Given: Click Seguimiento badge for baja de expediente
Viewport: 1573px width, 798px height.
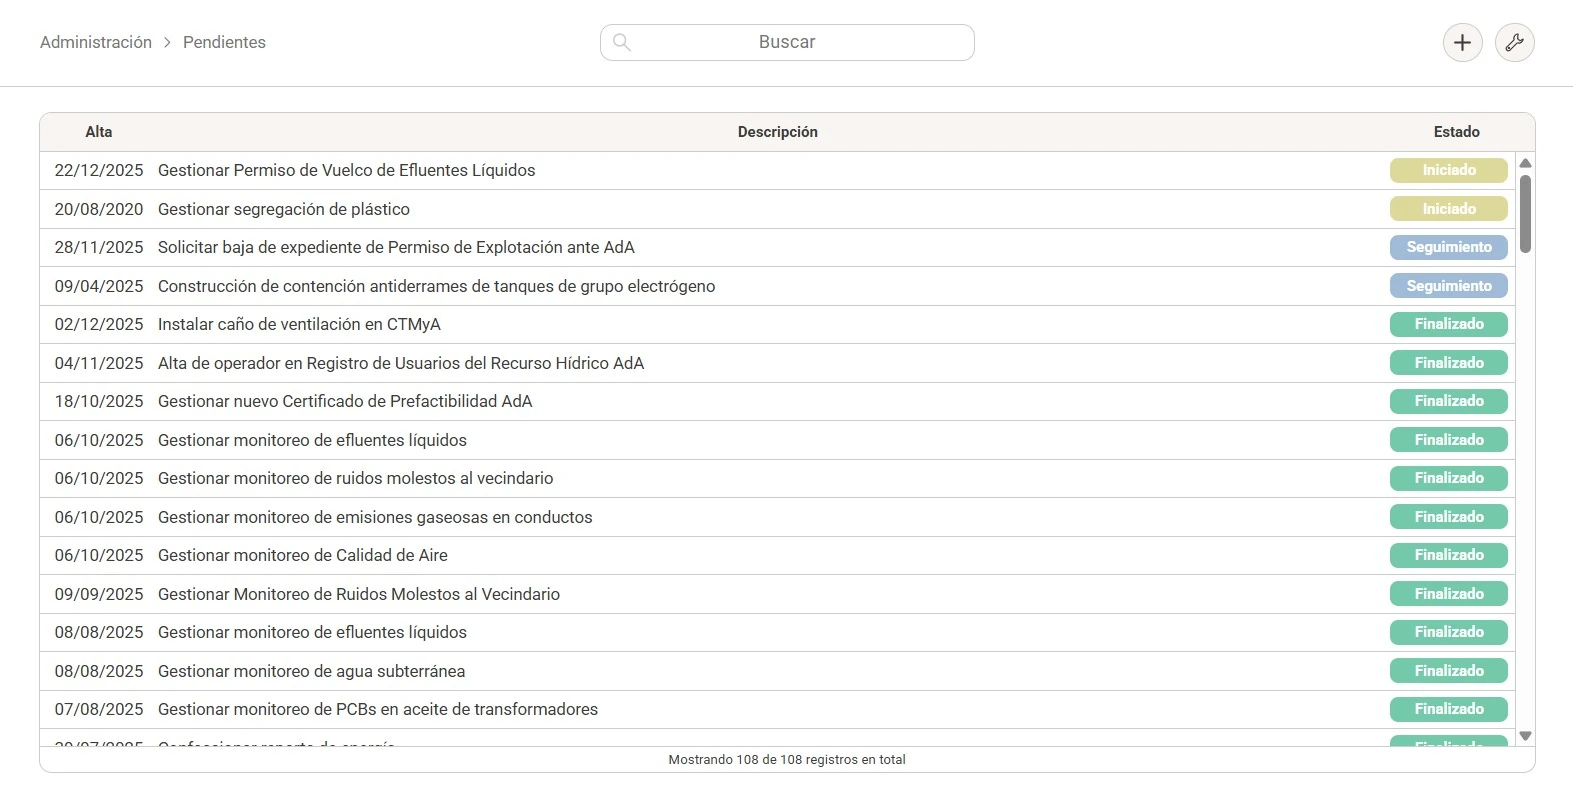Looking at the screenshot, I should [x=1448, y=247].
